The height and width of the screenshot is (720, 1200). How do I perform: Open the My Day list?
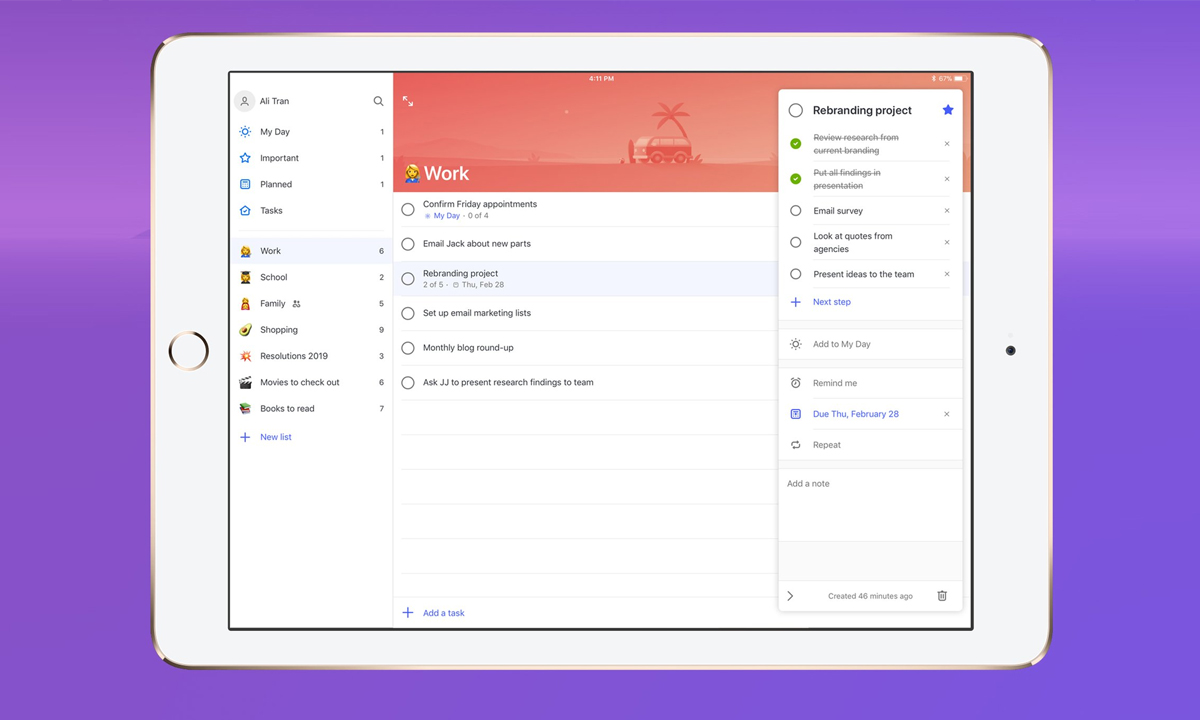[311, 132]
